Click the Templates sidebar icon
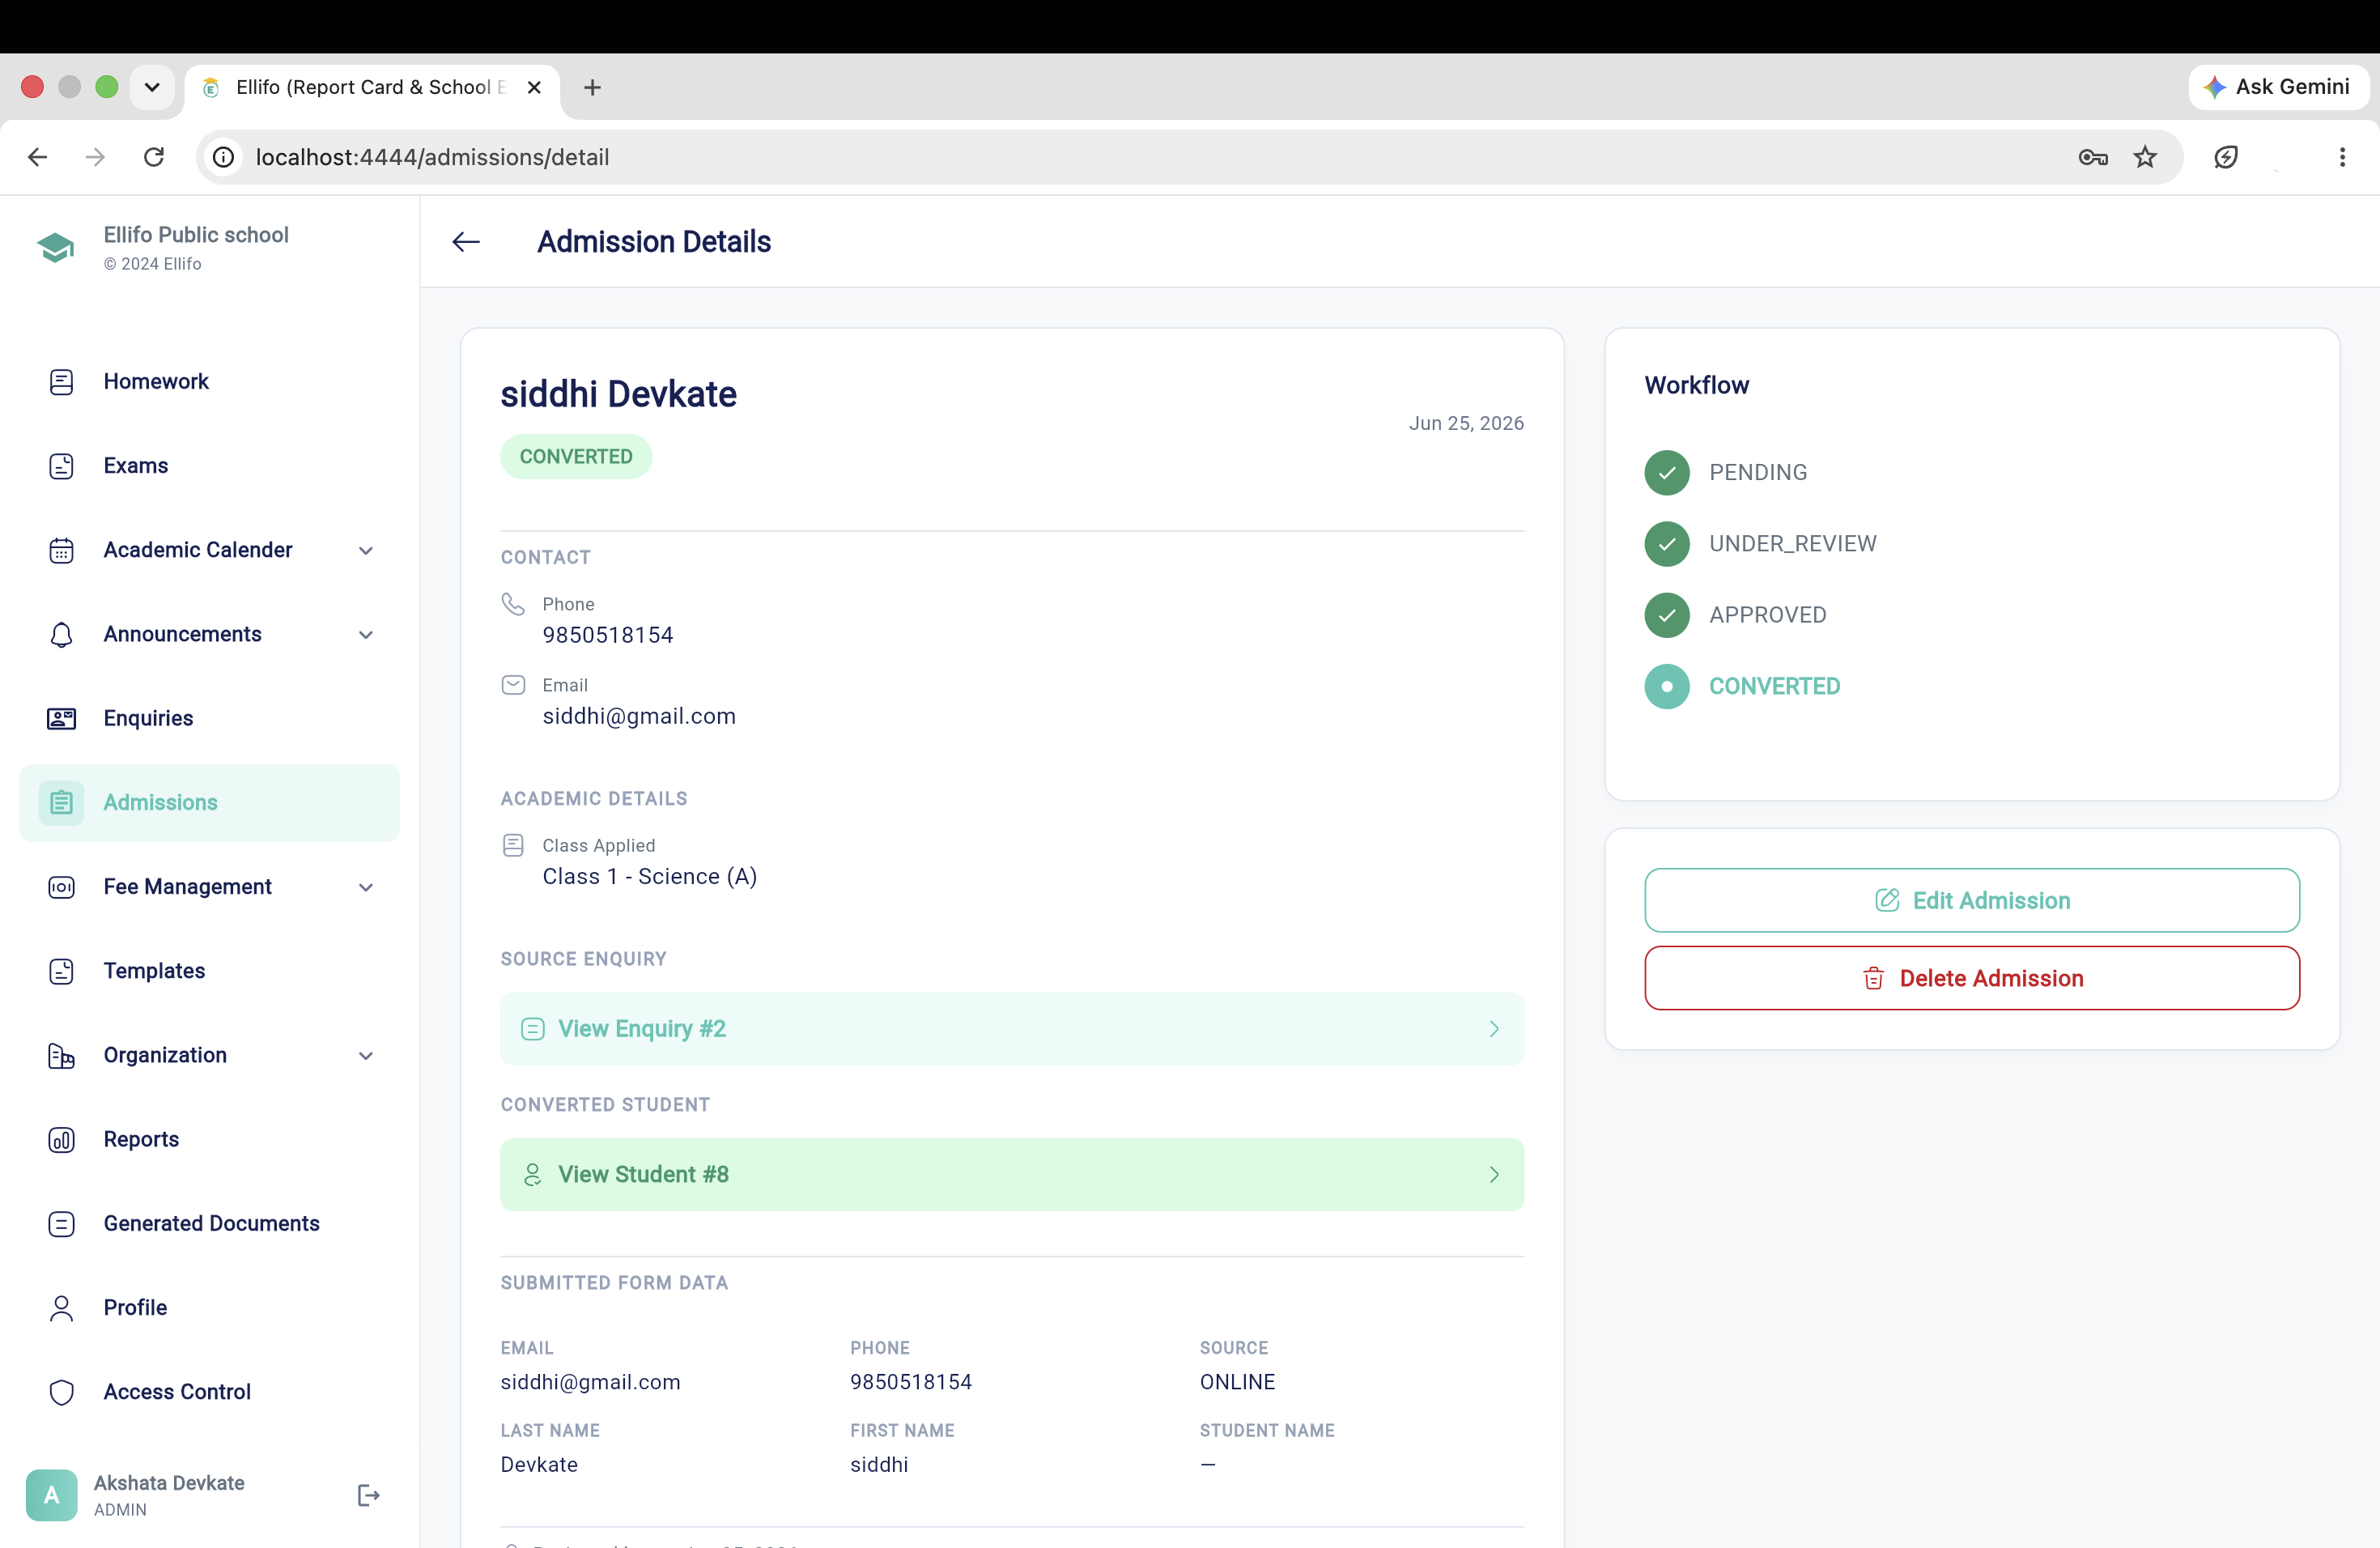2380x1548 pixels. [x=61, y=971]
